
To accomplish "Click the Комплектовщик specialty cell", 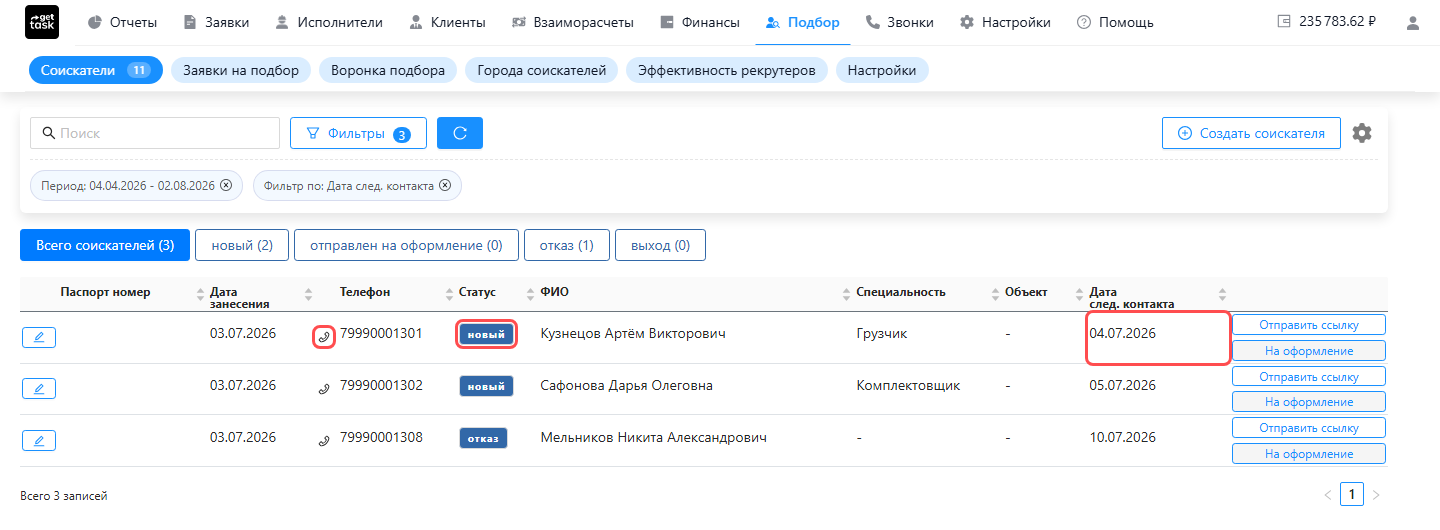I will [909, 385].
